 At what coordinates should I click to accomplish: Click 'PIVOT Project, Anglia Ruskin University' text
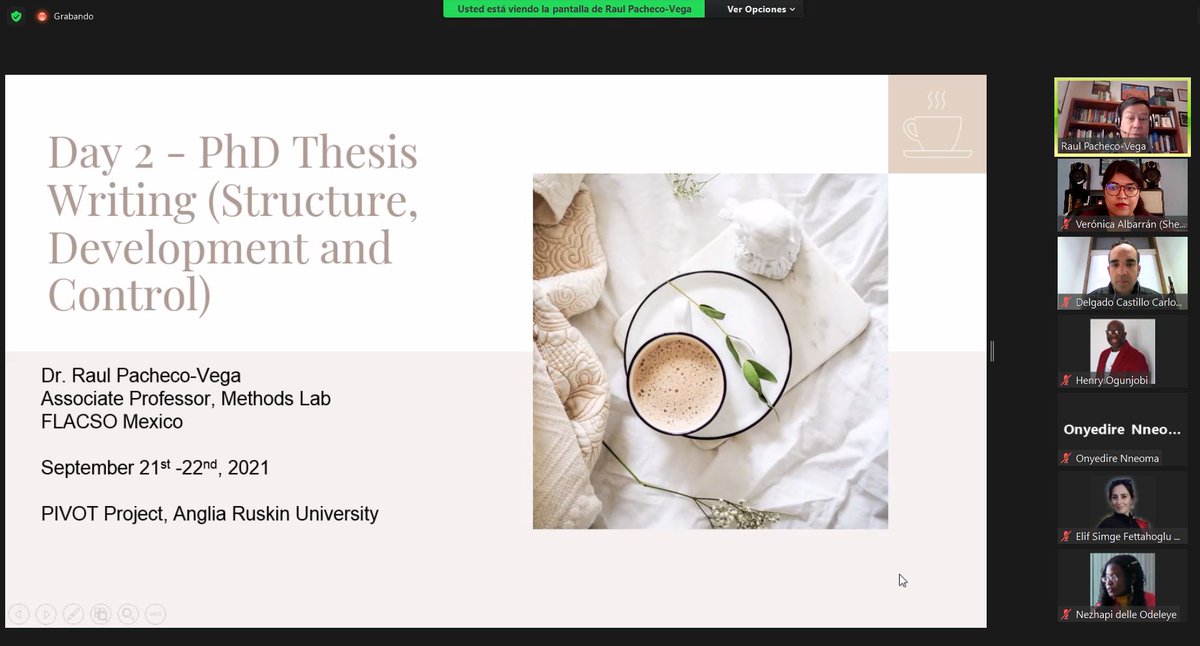click(210, 514)
